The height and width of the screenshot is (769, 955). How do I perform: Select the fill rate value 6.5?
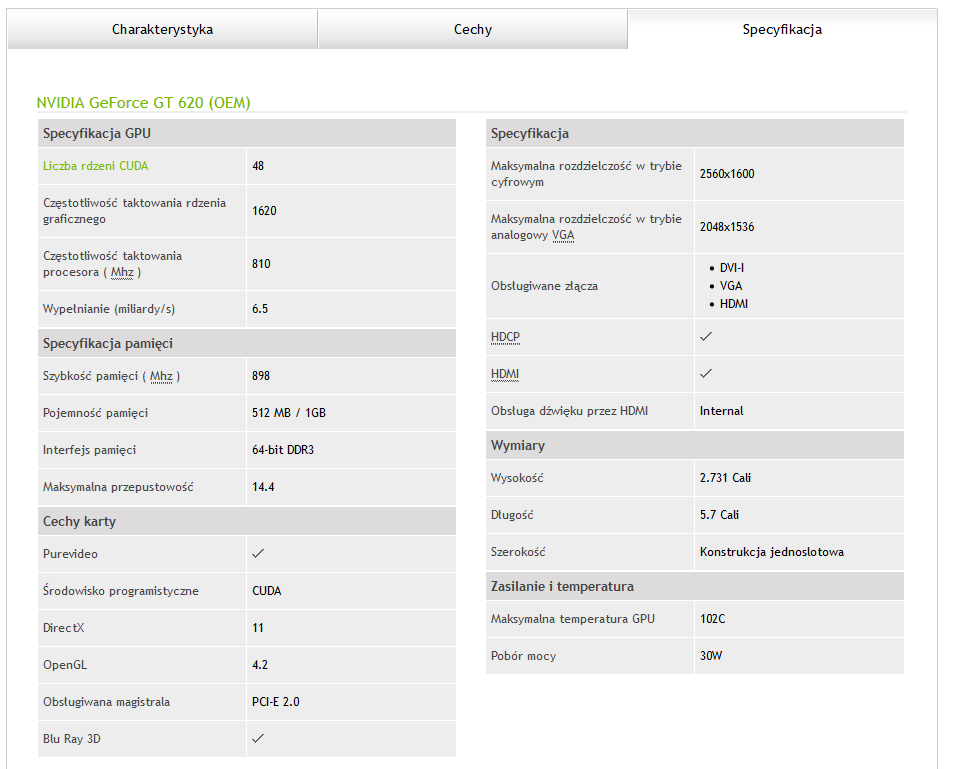coord(260,309)
